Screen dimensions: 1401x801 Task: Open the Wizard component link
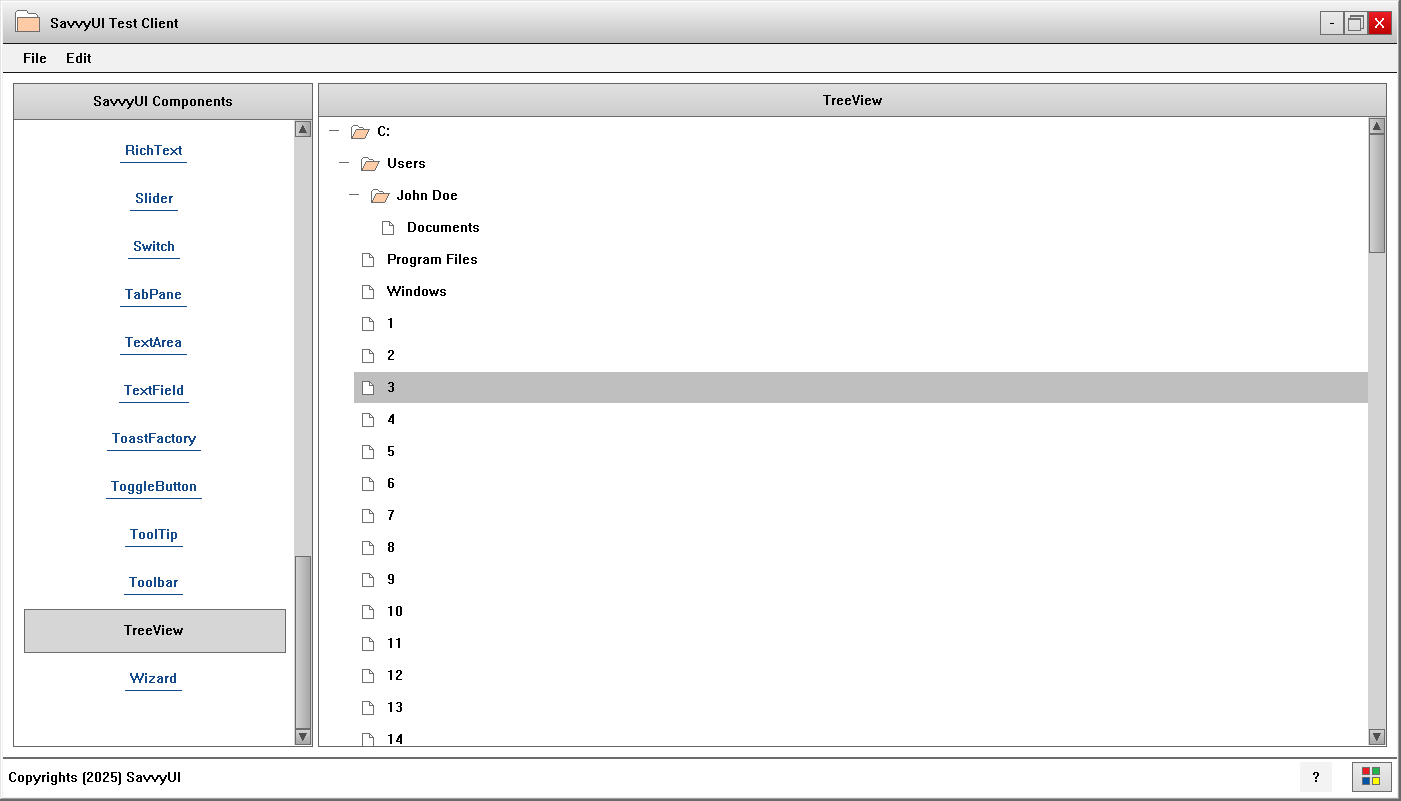(153, 678)
